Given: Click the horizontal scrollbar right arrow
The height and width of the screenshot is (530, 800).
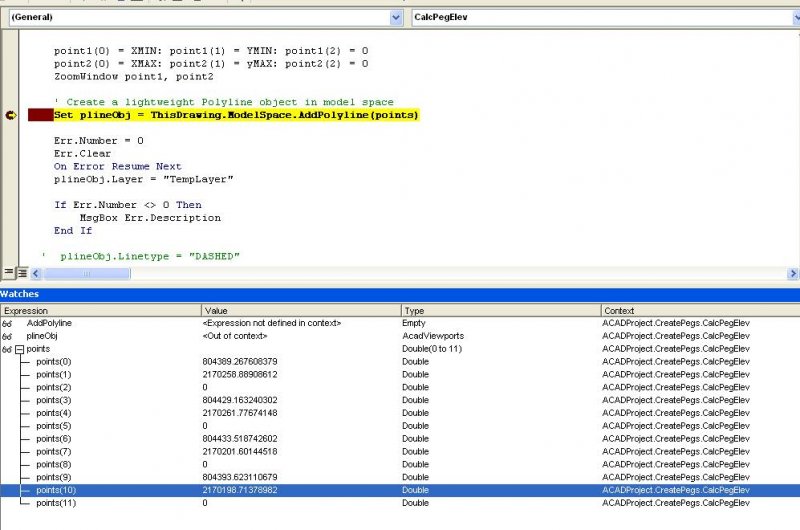Looking at the screenshot, I should (793, 273).
